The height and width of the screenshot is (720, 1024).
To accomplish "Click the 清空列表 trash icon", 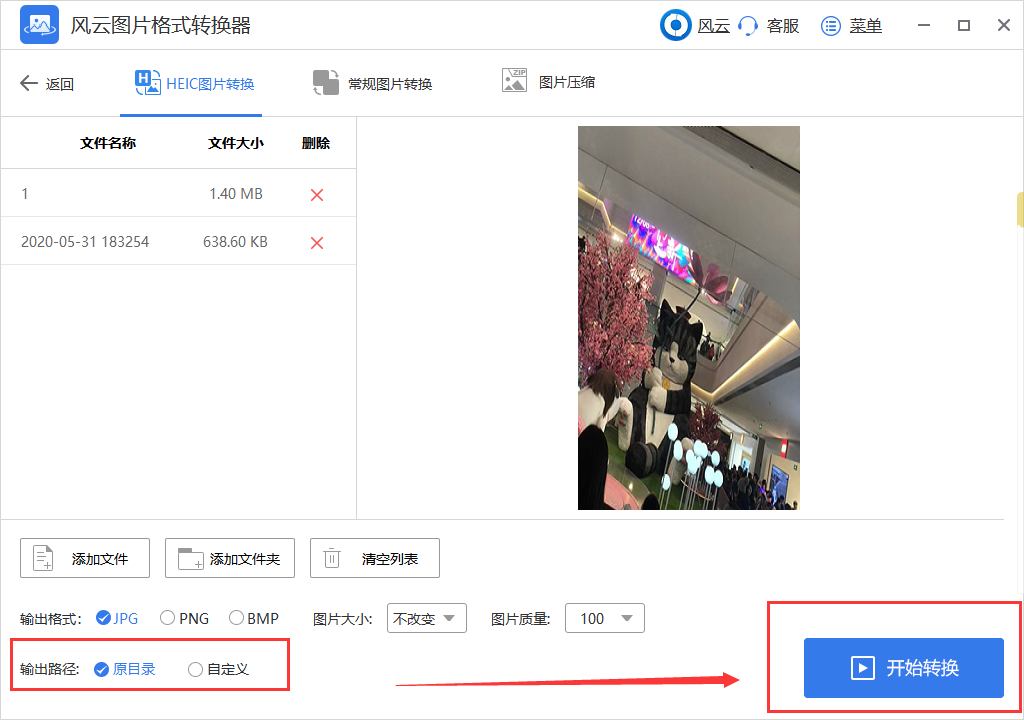I will pyautogui.click(x=332, y=558).
